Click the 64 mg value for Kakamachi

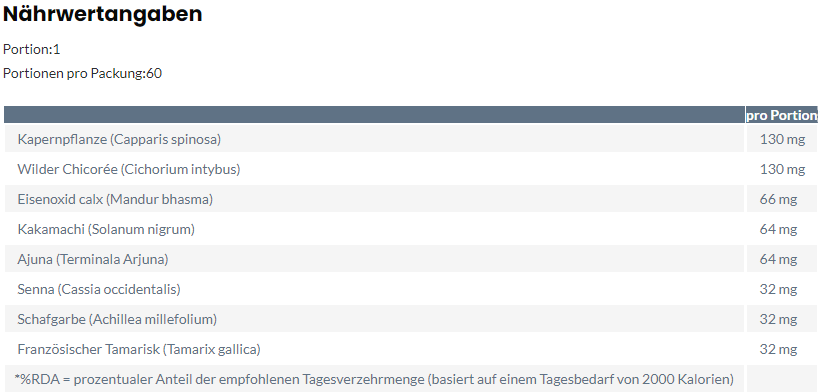(x=779, y=229)
